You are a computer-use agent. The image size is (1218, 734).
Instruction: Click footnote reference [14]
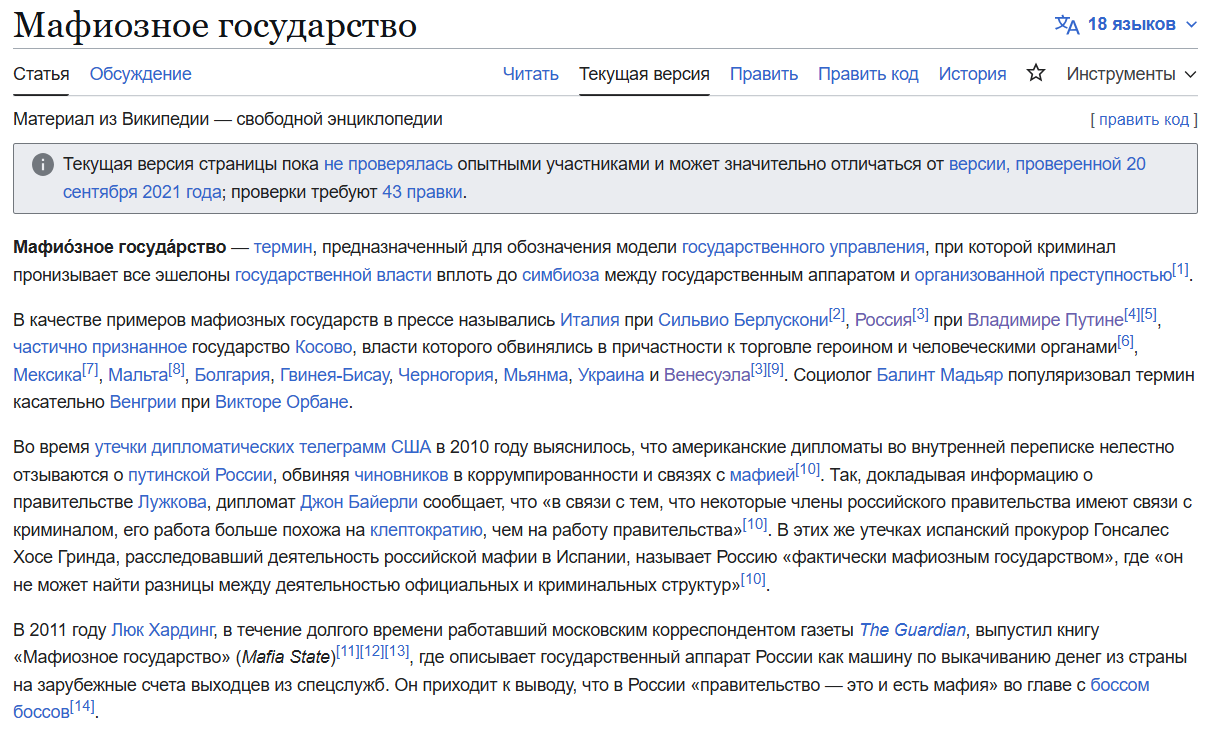pyautogui.click(x=82, y=707)
